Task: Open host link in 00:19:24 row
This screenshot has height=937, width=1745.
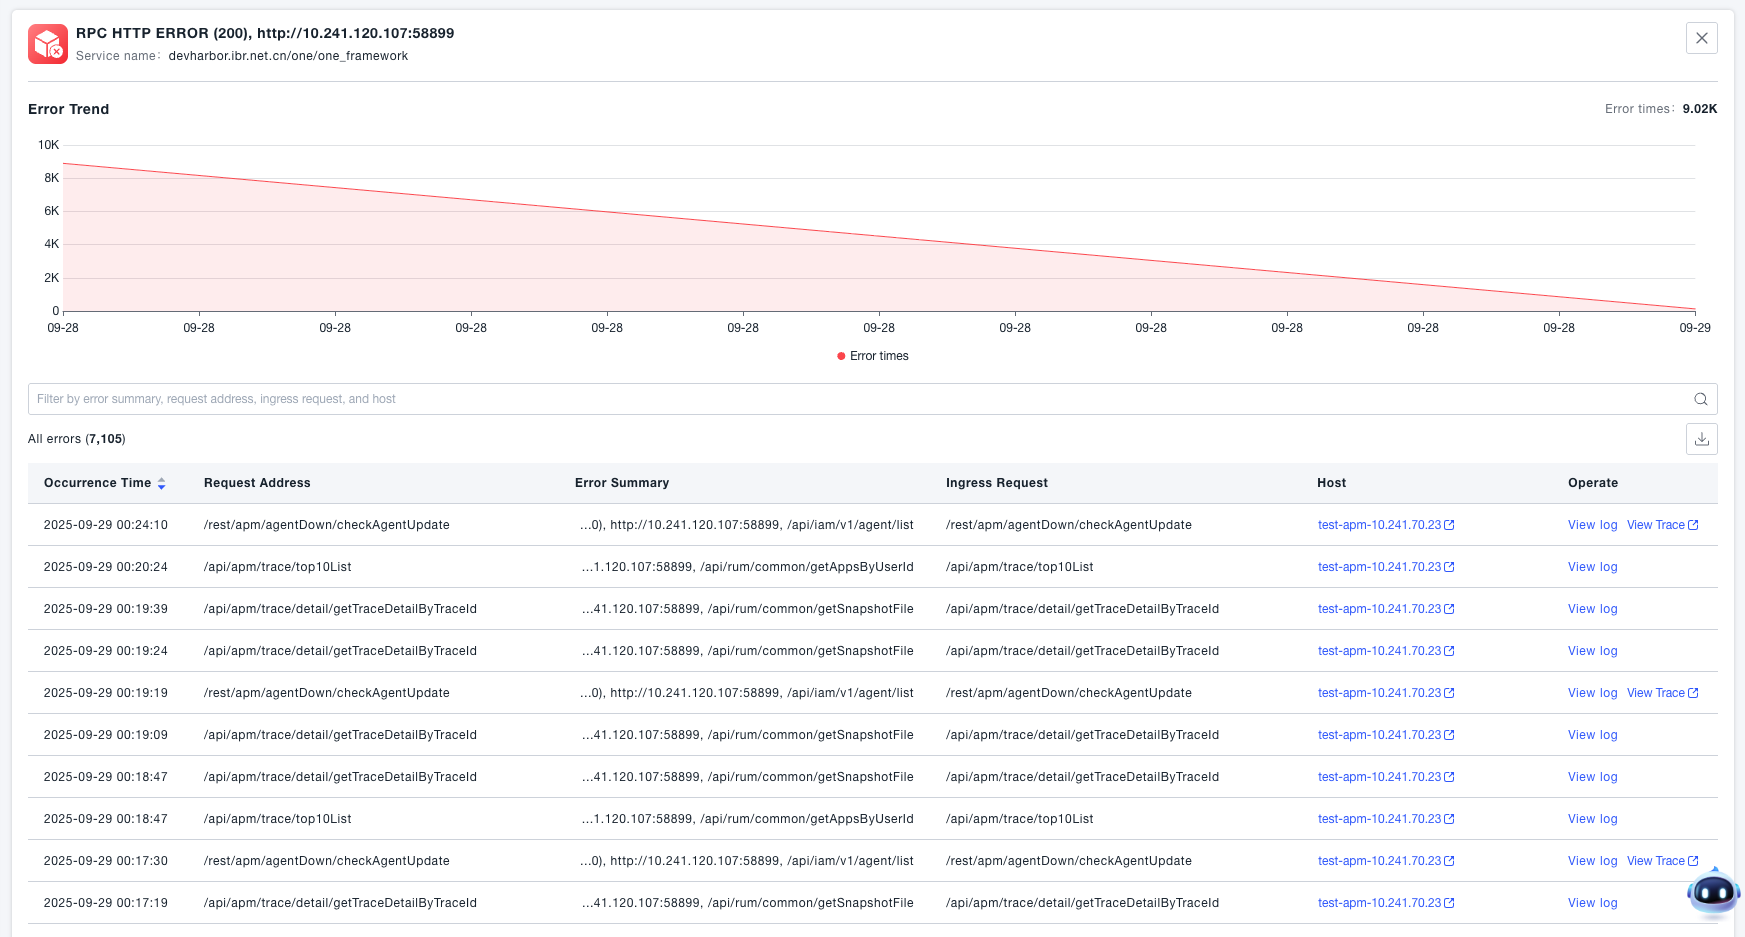Action: point(1379,651)
